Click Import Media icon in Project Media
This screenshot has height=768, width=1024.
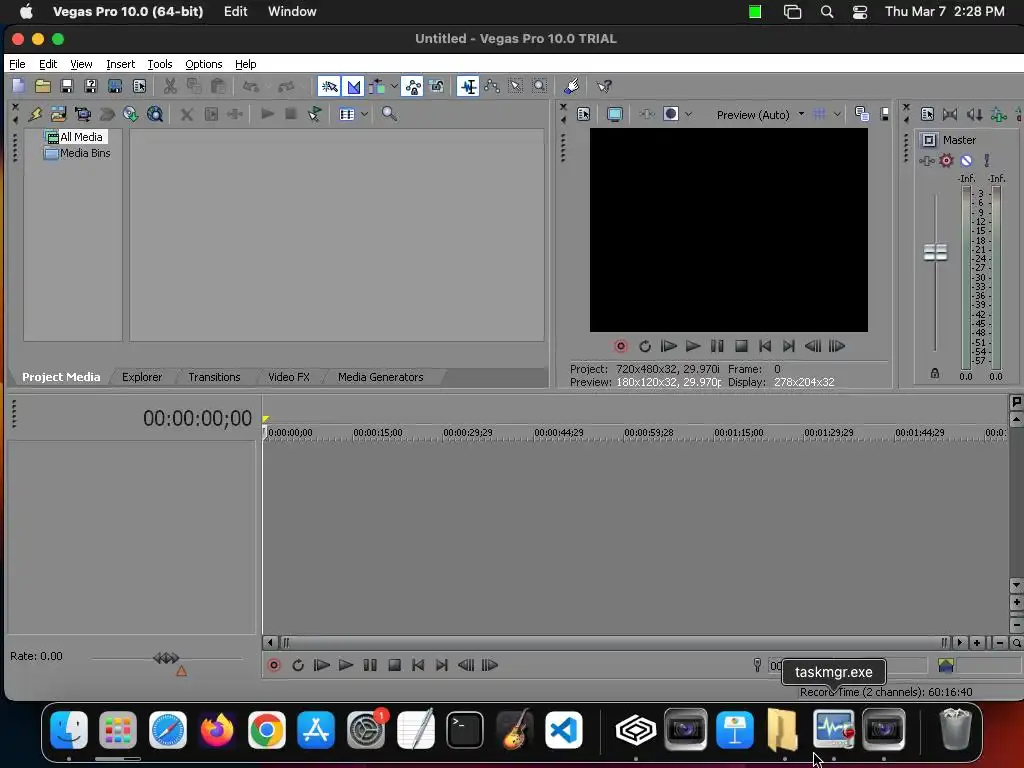pyautogui.click(x=59, y=114)
